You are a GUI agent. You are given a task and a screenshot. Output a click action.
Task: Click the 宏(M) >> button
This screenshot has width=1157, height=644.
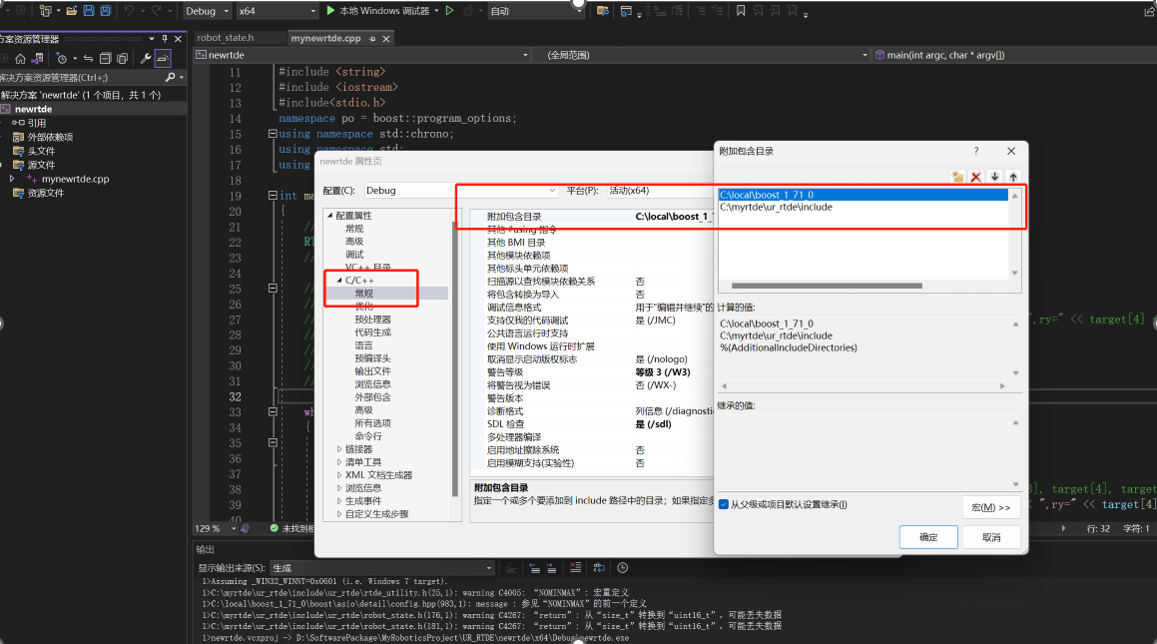tap(991, 507)
